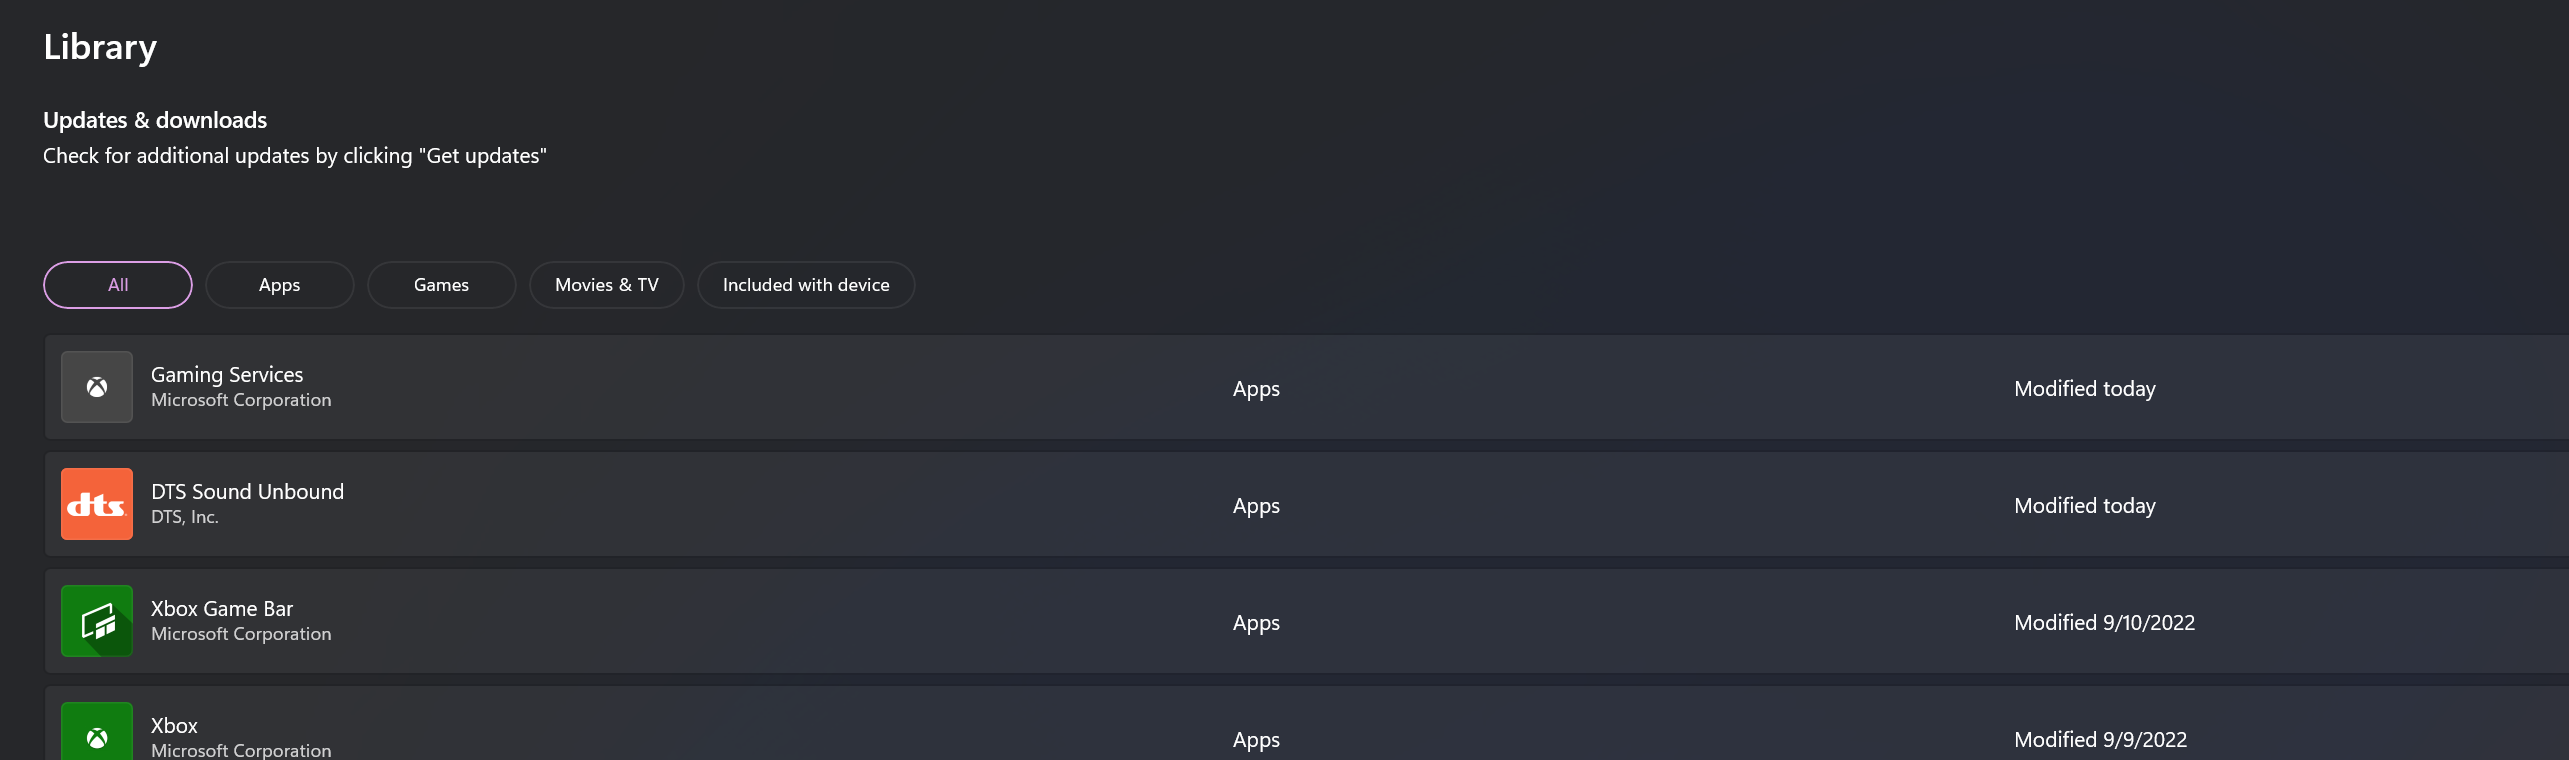Switch to the Games filter
This screenshot has width=2569, height=760.
[441, 285]
